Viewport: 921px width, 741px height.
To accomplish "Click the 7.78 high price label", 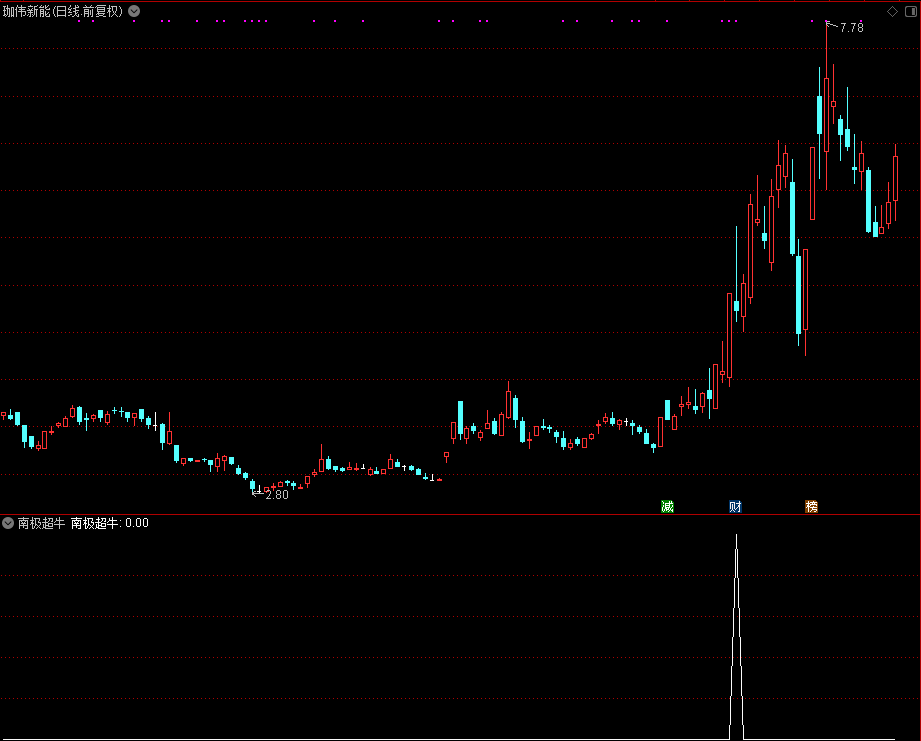I will [852, 28].
